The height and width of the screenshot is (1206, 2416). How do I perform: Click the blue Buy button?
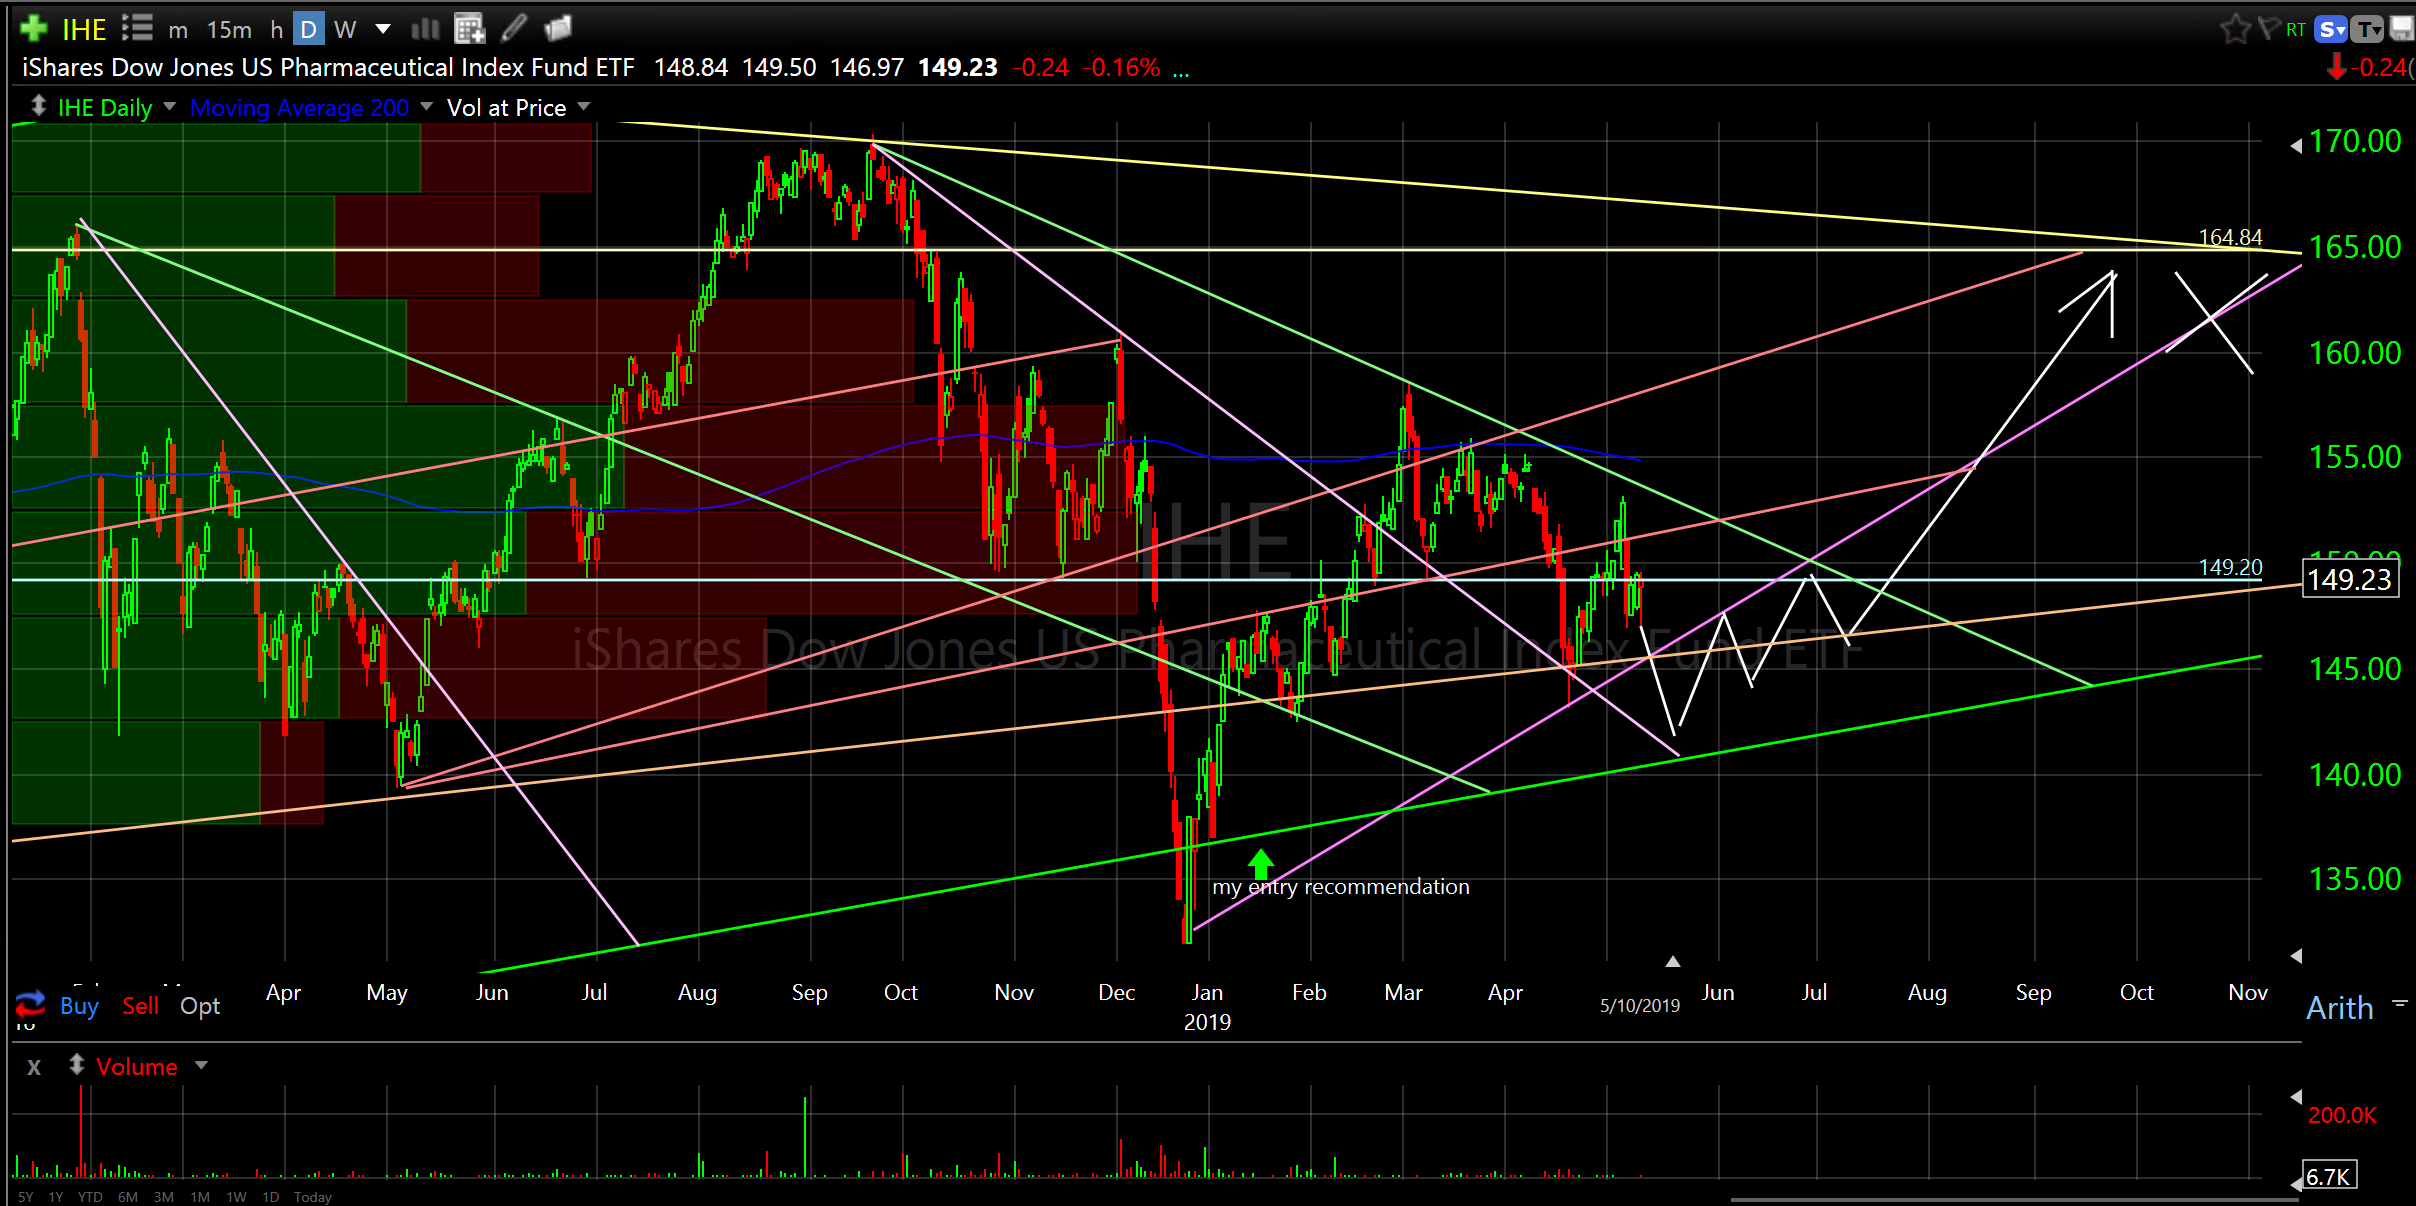(79, 1005)
